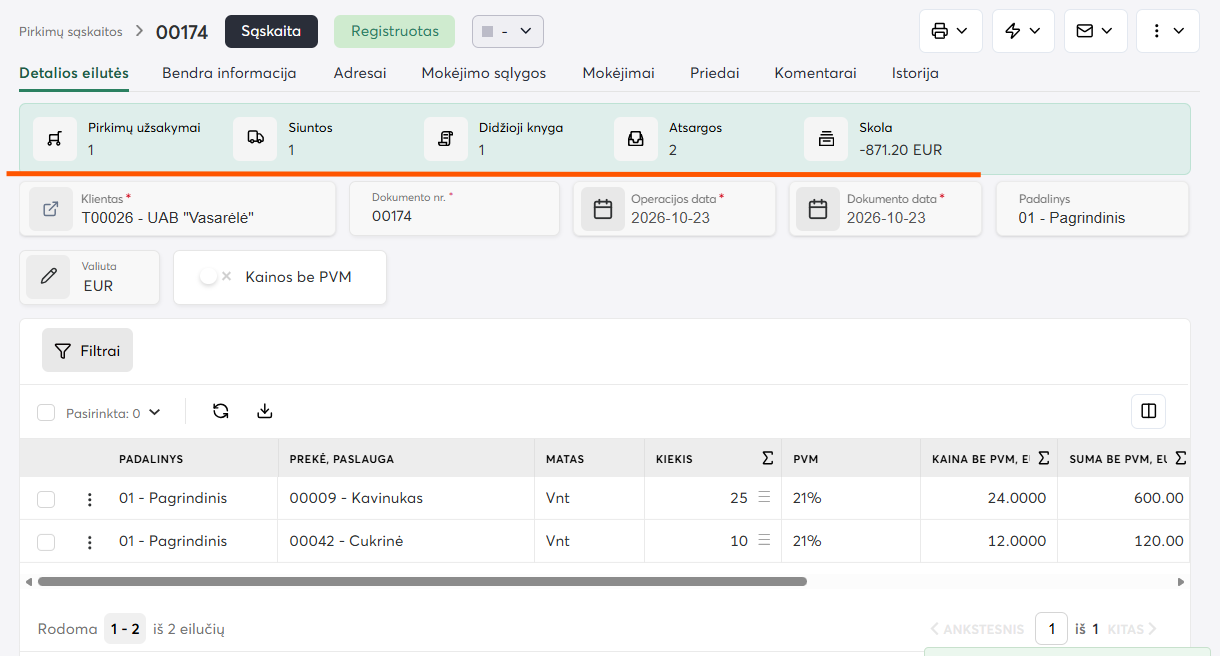Screen dimensions: 1220x656
Task: Open Didžioji knyga ledger icon
Action: pos(446,139)
